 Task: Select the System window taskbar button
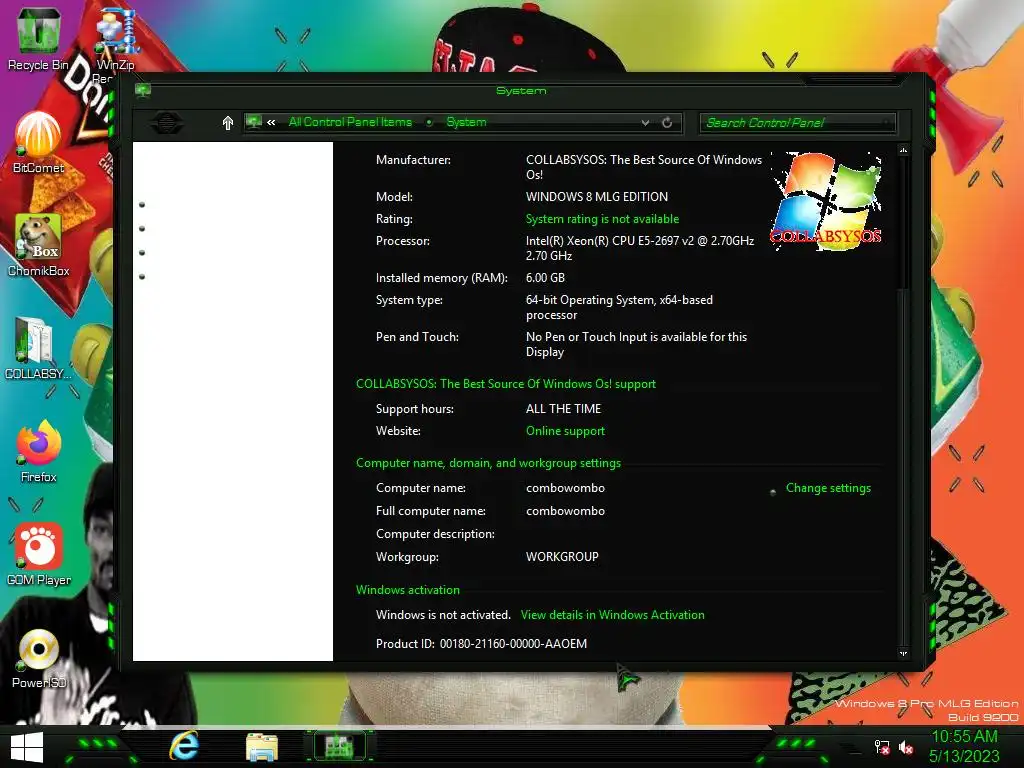[x=339, y=746]
